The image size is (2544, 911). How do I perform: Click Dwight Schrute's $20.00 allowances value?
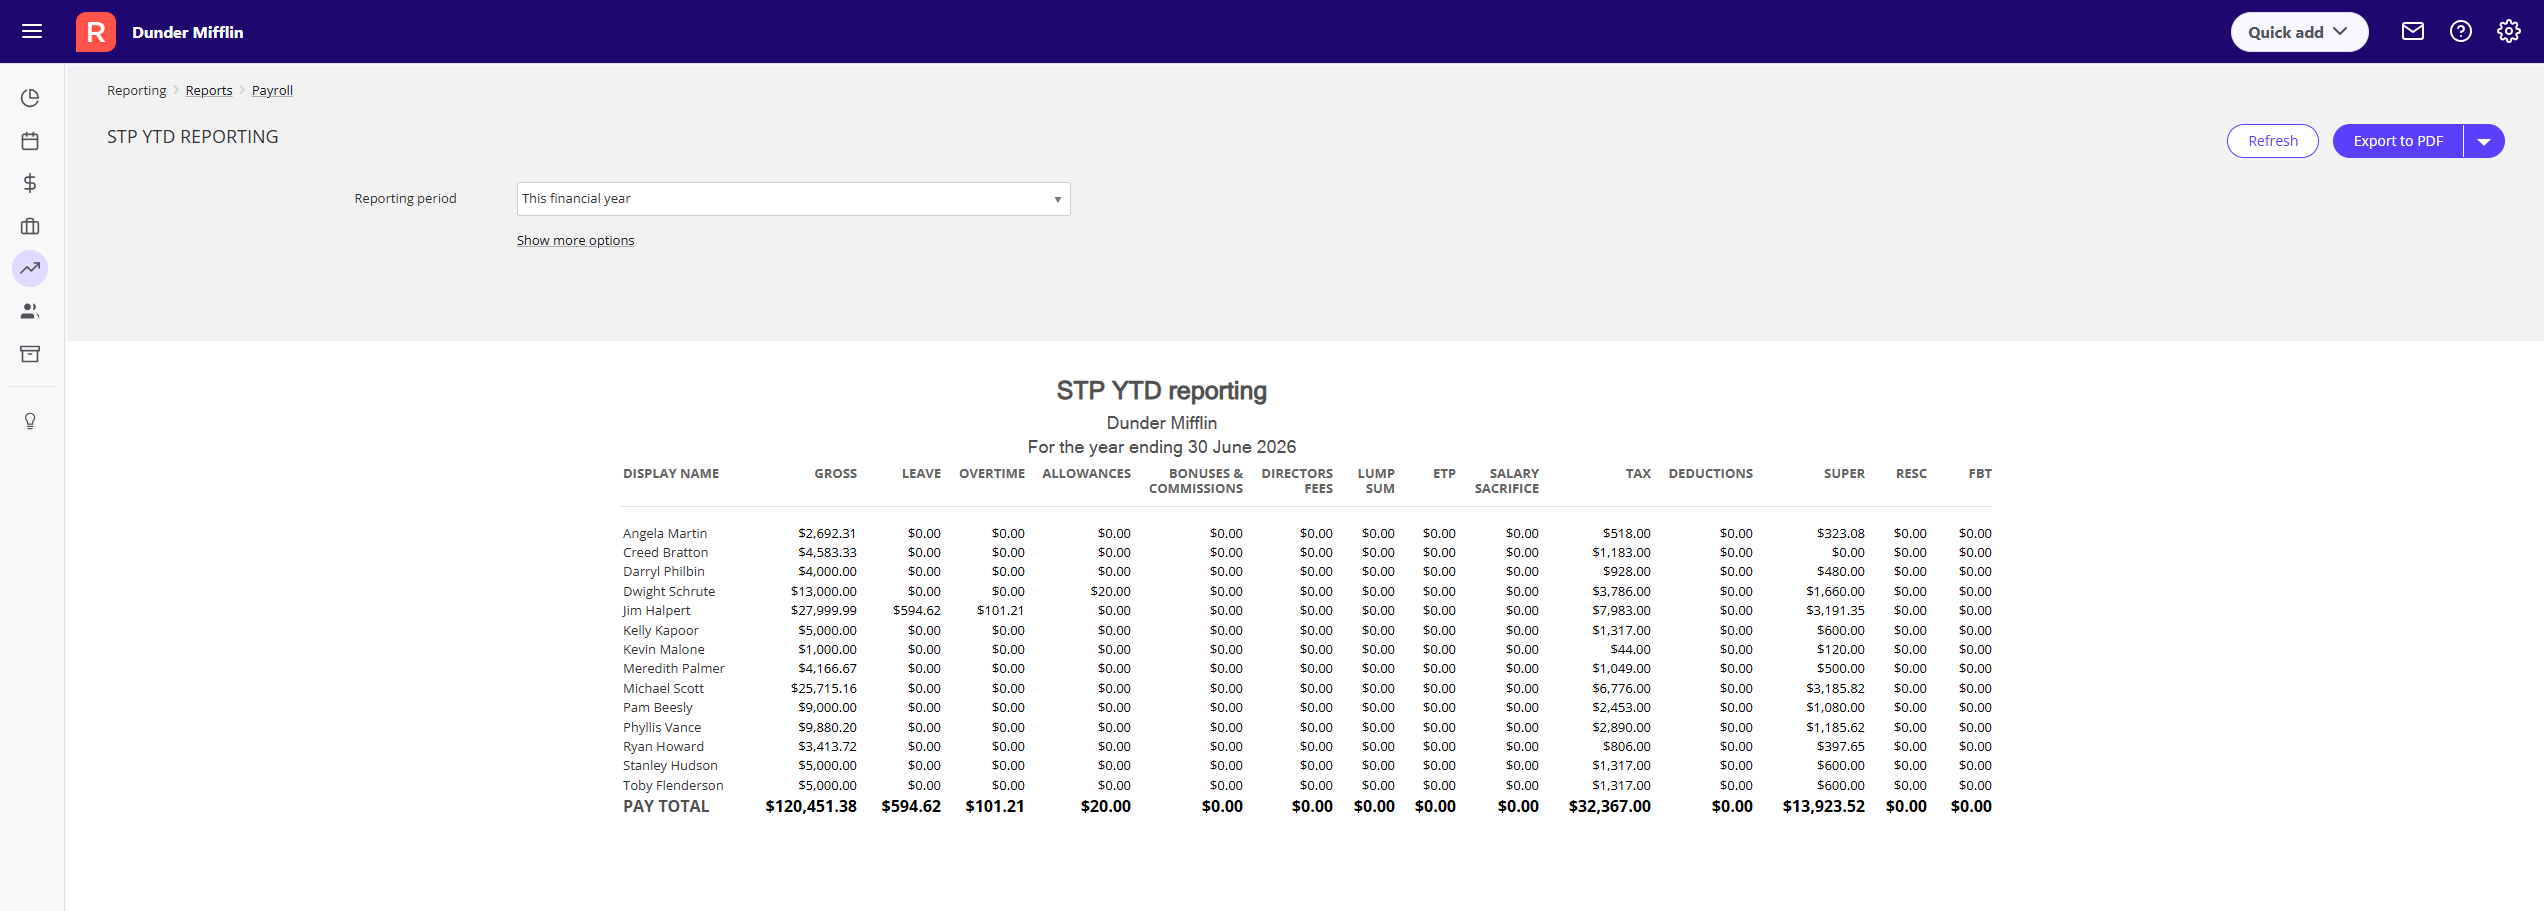pyautogui.click(x=1111, y=592)
